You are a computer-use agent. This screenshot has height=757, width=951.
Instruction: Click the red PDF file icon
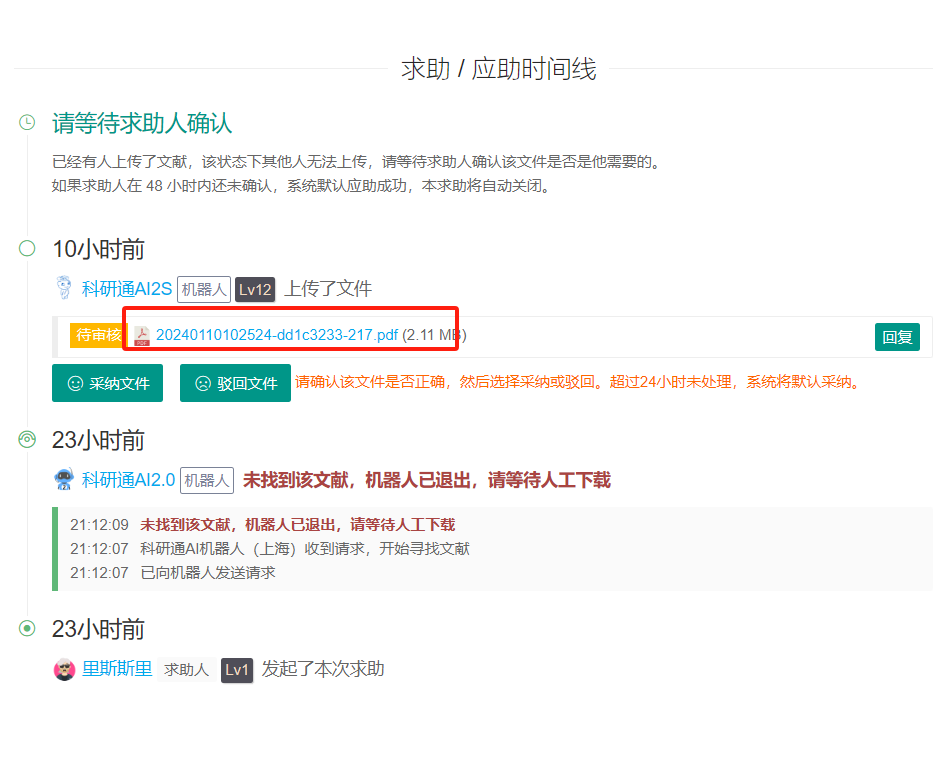[x=140, y=335]
